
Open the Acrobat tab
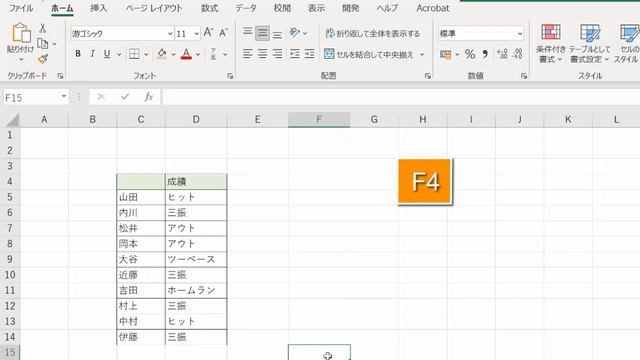point(433,8)
